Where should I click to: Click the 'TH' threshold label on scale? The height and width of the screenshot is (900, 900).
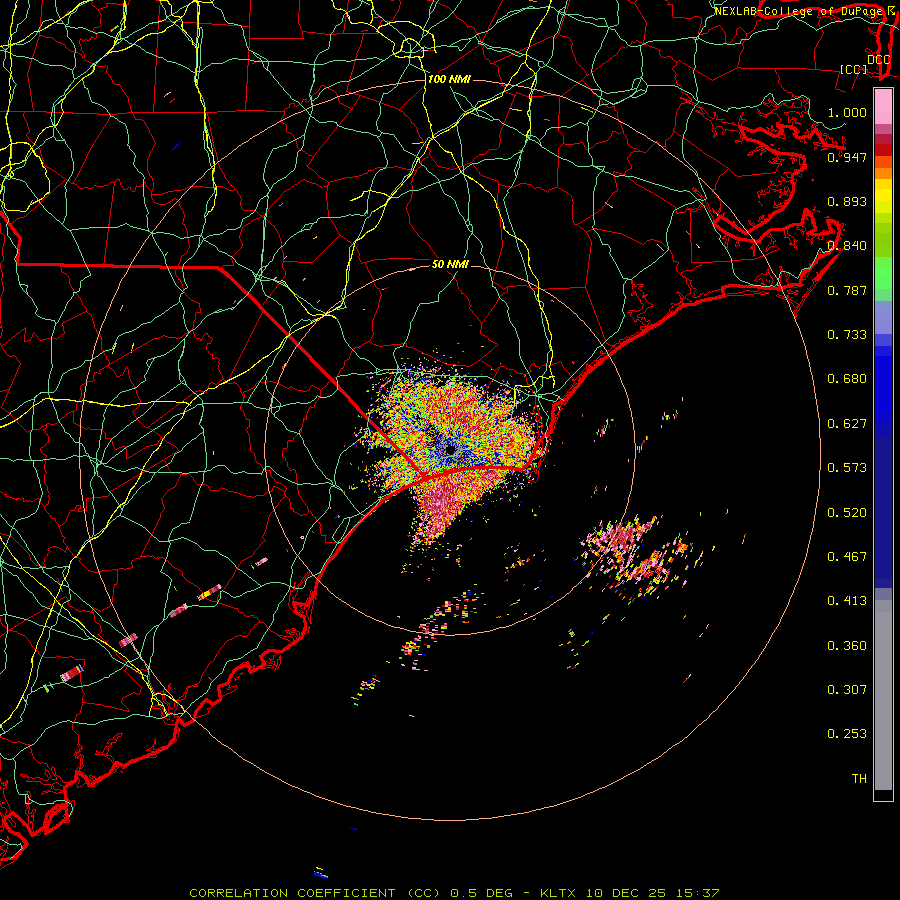[859, 779]
